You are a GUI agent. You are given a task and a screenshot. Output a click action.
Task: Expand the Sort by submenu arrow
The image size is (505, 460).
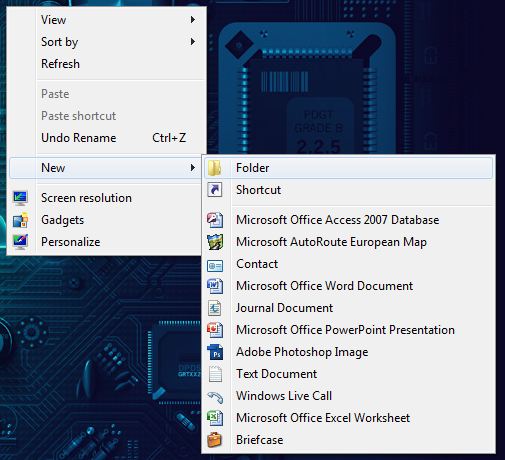[x=192, y=42]
